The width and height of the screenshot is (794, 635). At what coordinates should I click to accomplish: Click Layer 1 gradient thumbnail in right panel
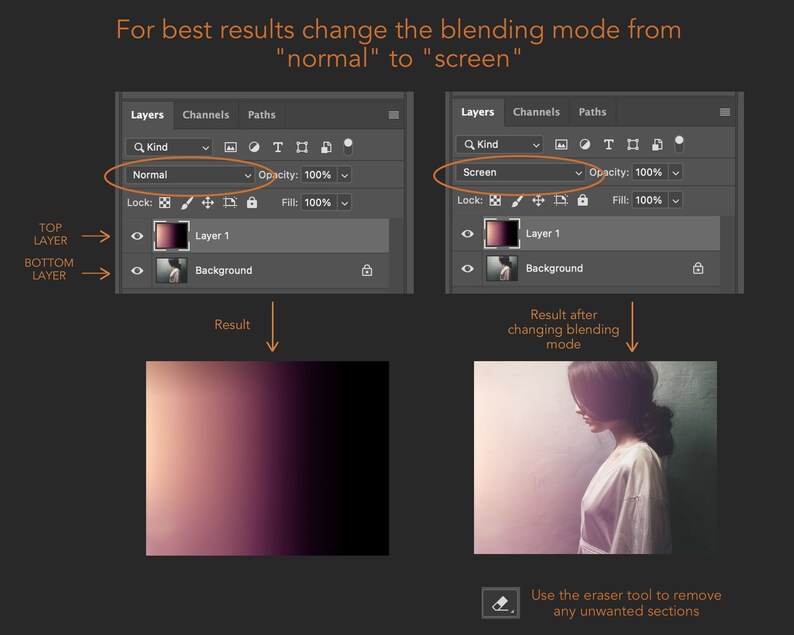pyautogui.click(x=502, y=233)
